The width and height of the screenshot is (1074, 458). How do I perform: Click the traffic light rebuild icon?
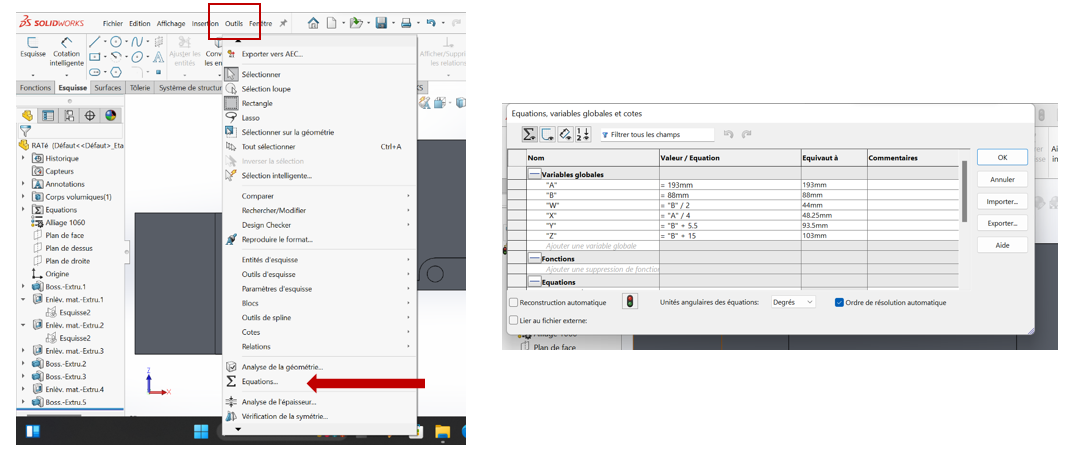point(629,301)
